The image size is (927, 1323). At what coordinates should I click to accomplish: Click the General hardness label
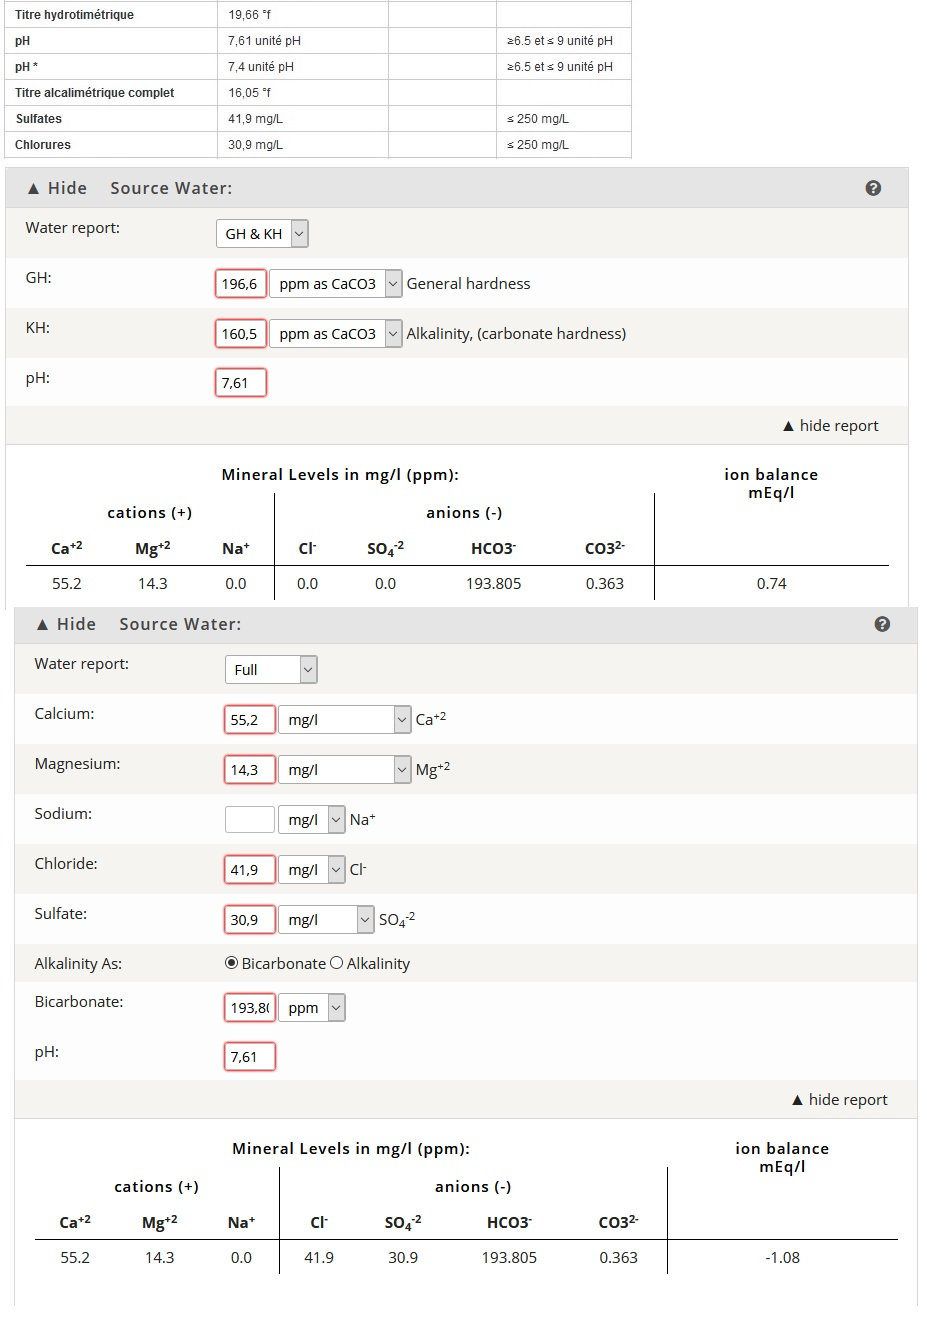pos(468,283)
